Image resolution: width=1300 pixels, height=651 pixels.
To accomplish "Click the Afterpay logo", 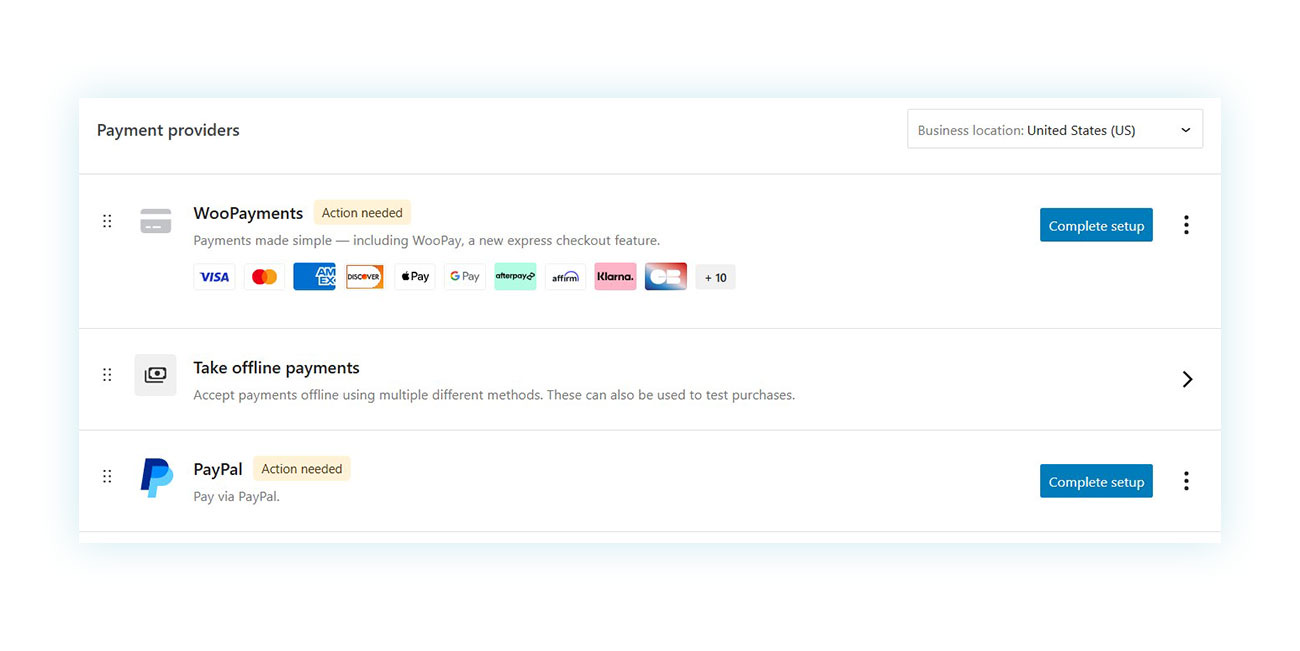I will (515, 277).
